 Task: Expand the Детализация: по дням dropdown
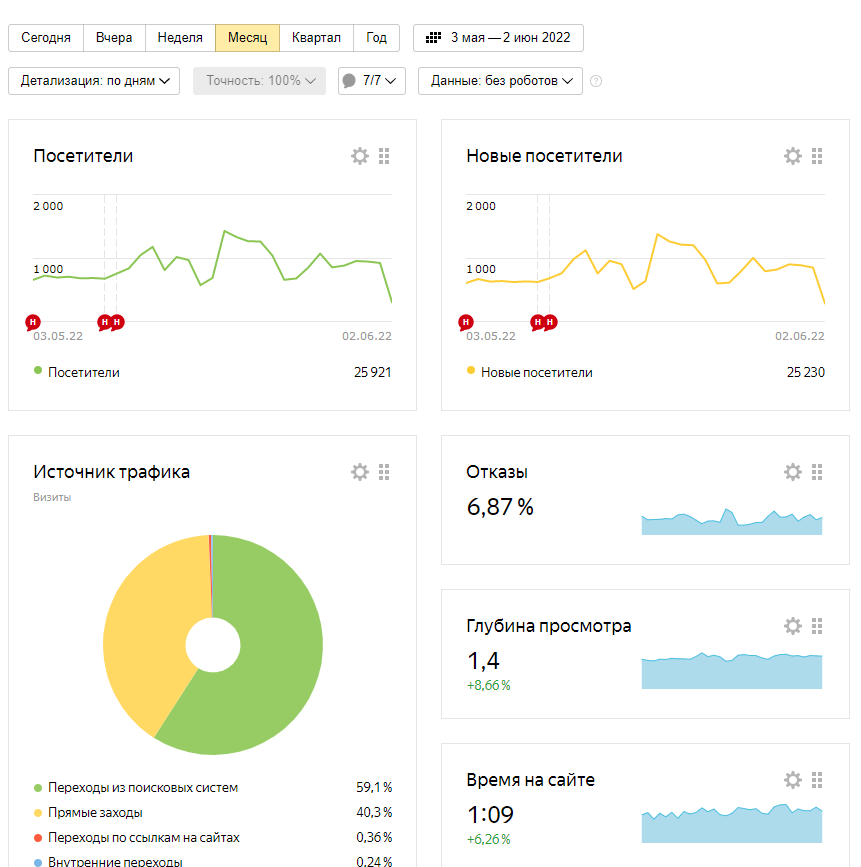[x=94, y=81]
